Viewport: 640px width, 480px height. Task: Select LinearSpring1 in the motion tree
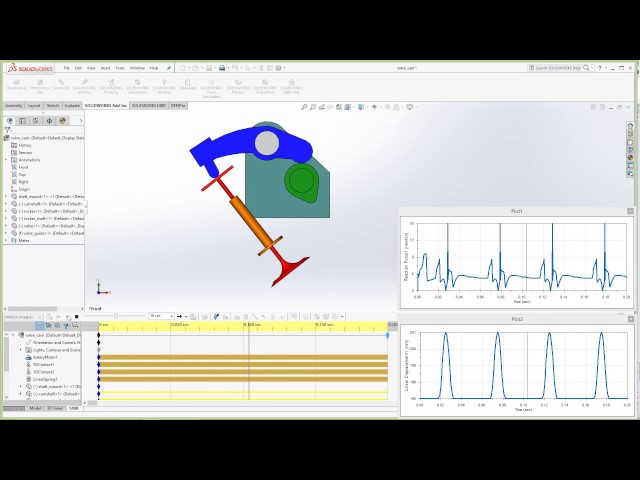45,380
